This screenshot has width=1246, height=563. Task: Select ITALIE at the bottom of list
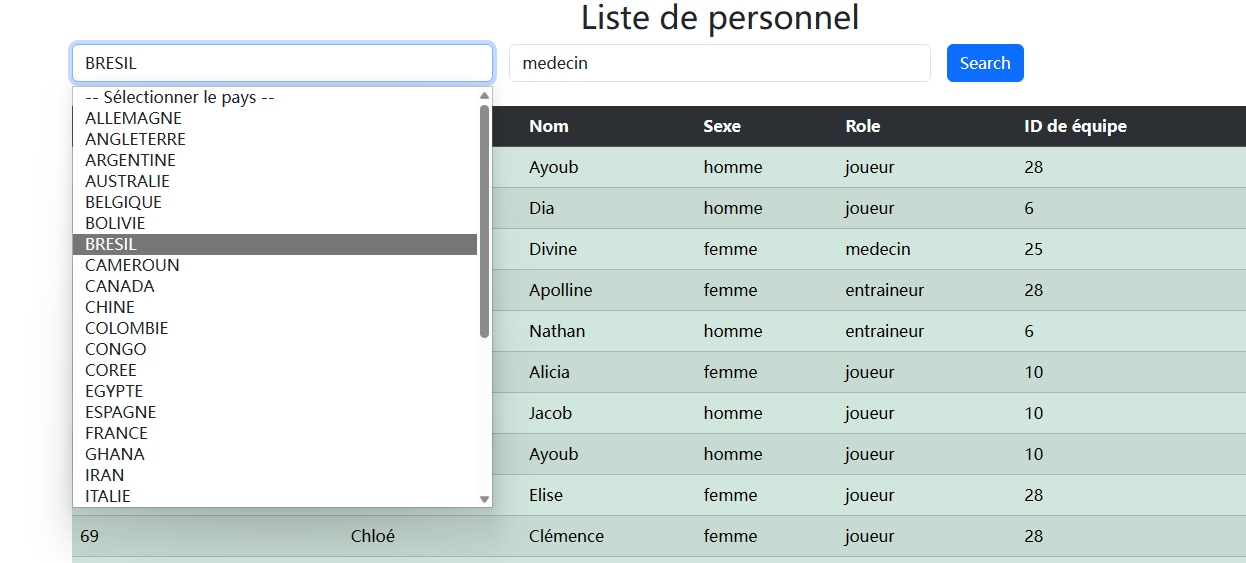point(108,496)
